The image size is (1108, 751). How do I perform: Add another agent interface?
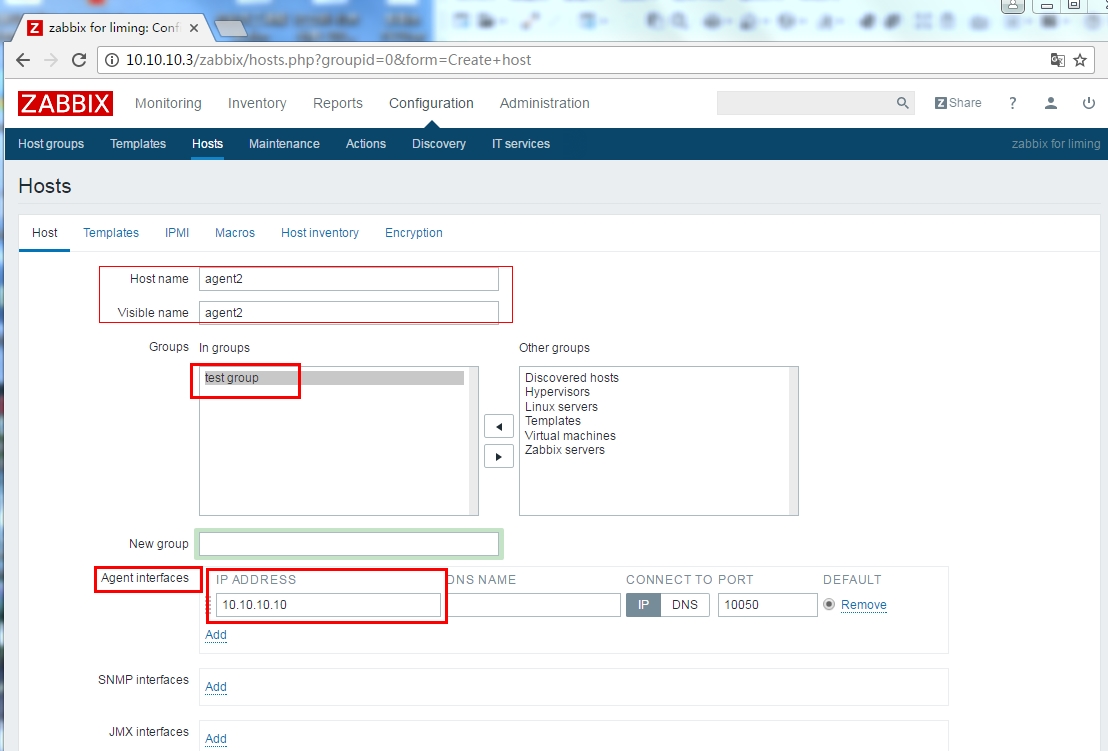tap(216, 634)
